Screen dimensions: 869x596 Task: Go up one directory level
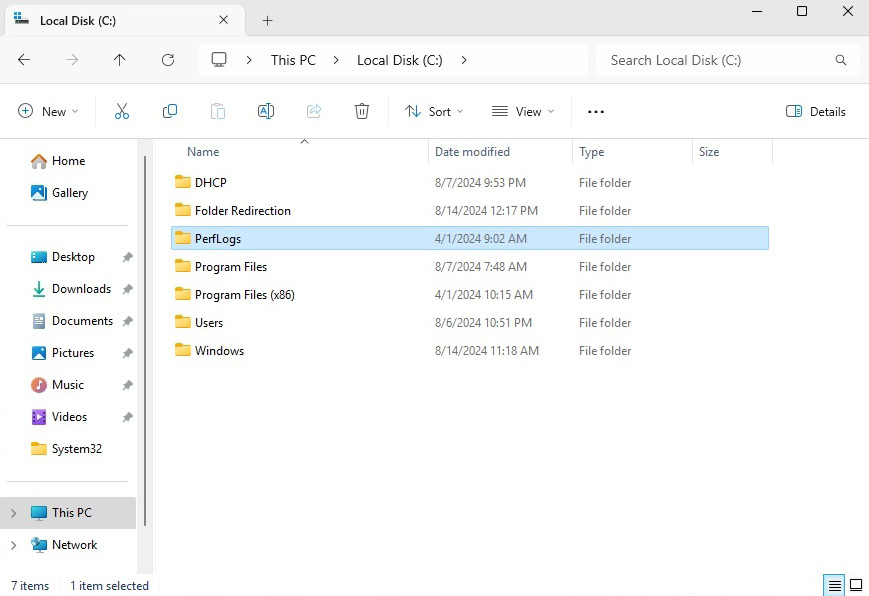tap(119, 60)
